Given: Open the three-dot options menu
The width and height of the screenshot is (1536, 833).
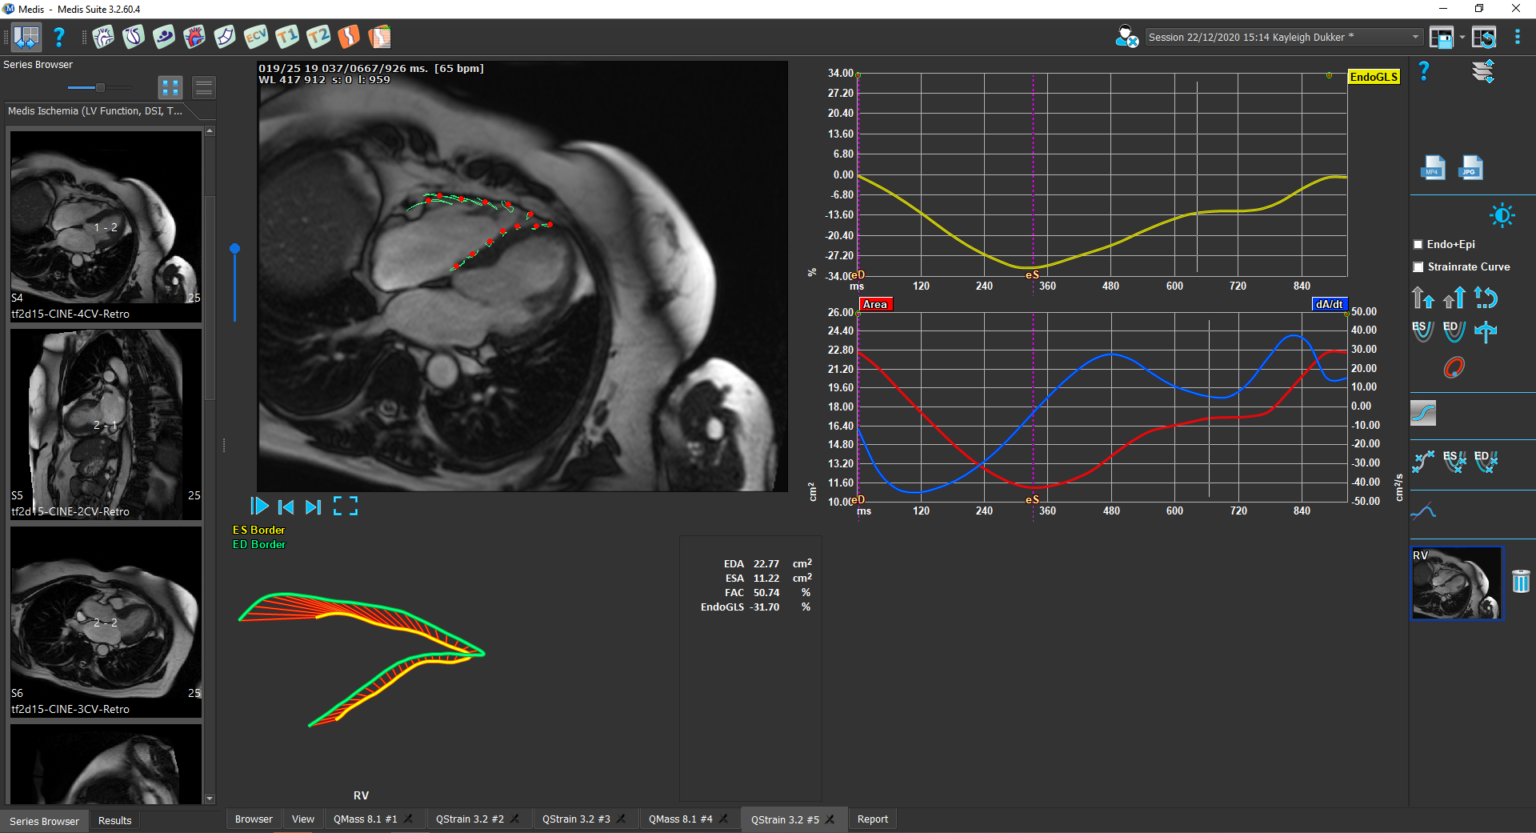Looking at the screenshot, I should [x=1517, y=37].
